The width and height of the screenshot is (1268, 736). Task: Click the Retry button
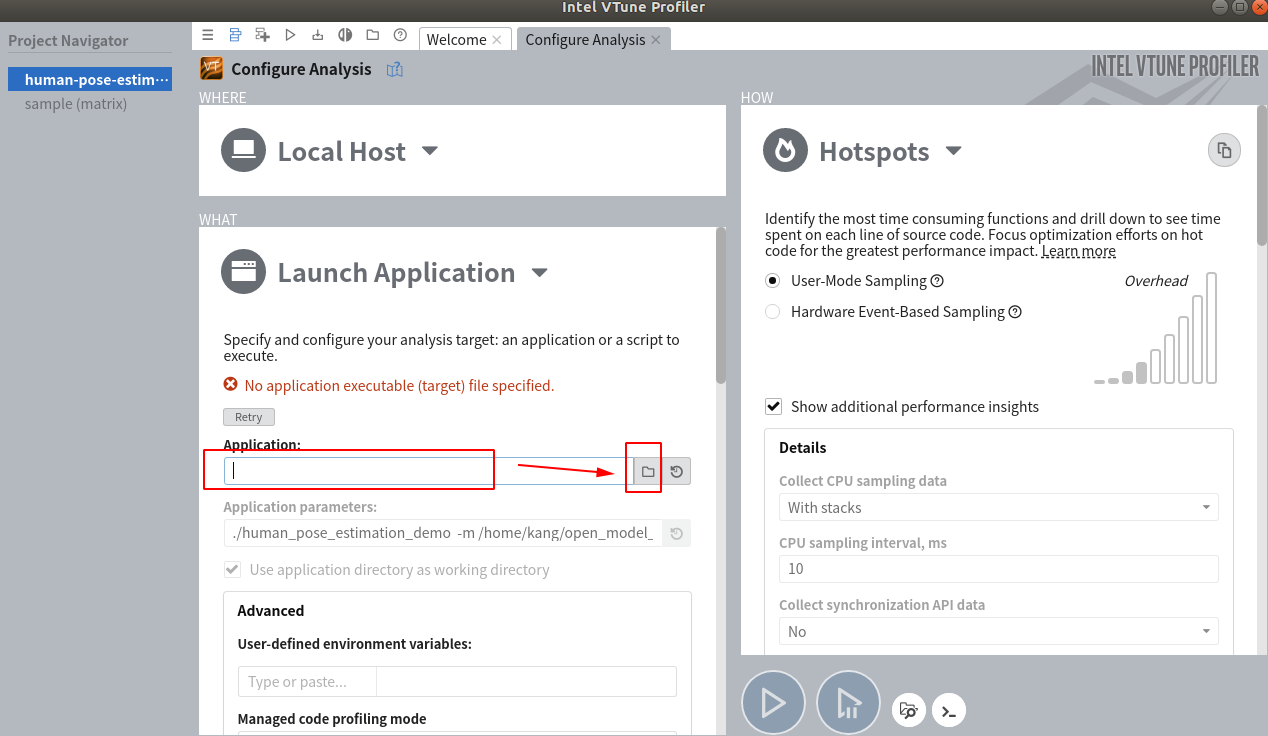tap(249, 417)
